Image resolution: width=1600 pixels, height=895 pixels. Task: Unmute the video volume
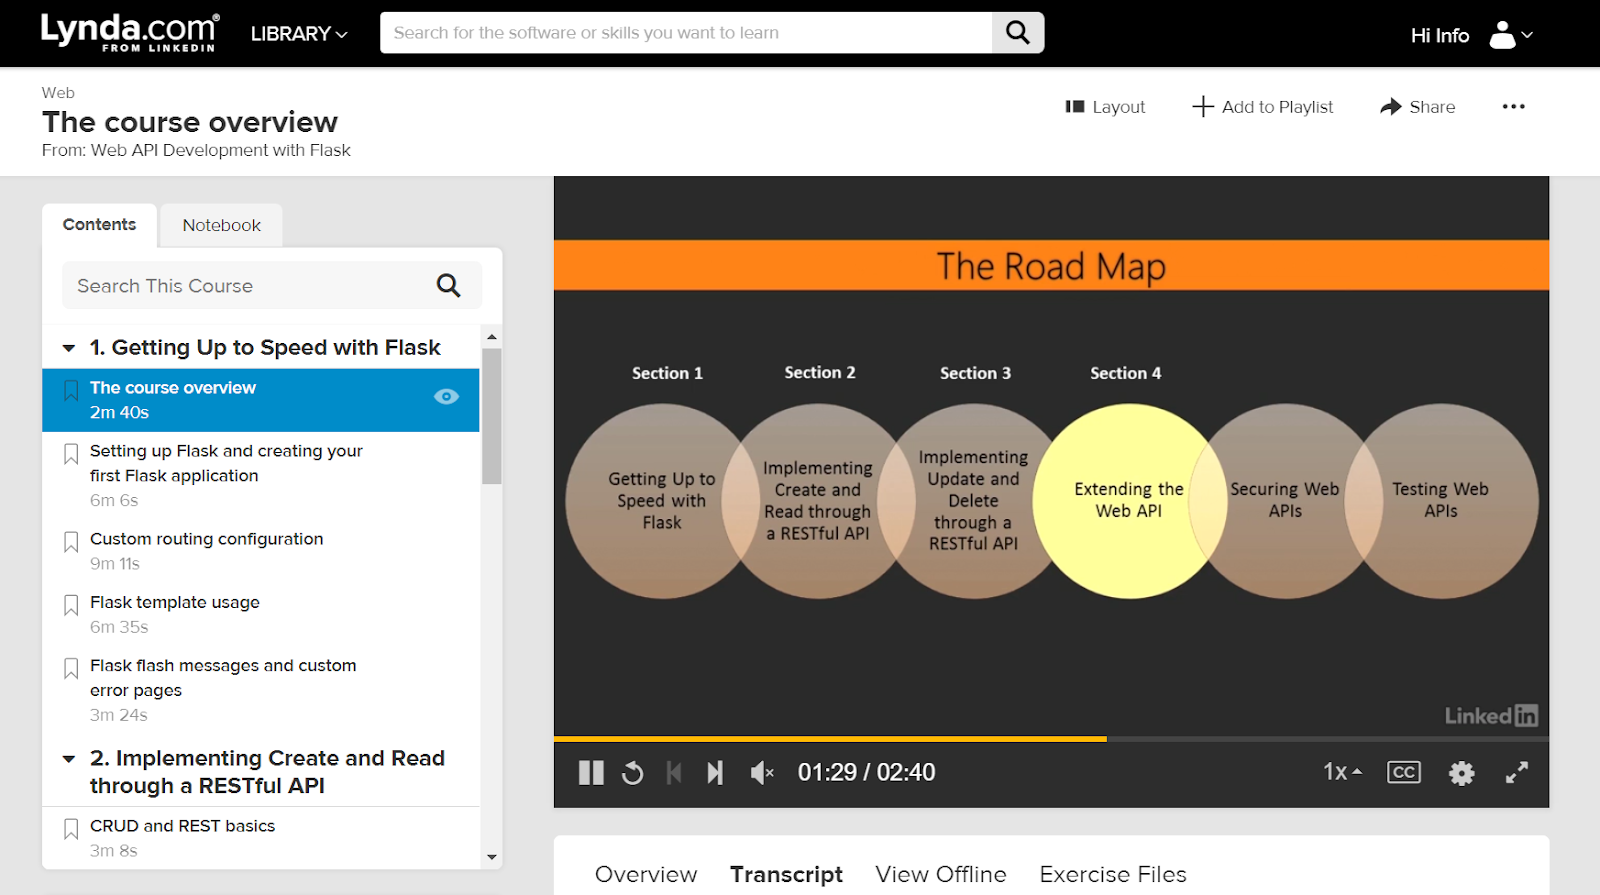click(762, 773)
